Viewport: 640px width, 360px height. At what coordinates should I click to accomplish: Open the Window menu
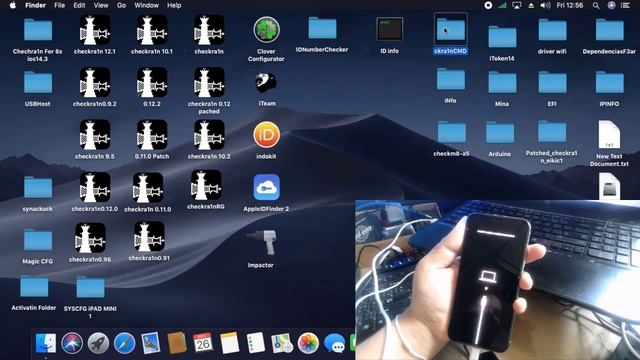click(x=147, y=5)
